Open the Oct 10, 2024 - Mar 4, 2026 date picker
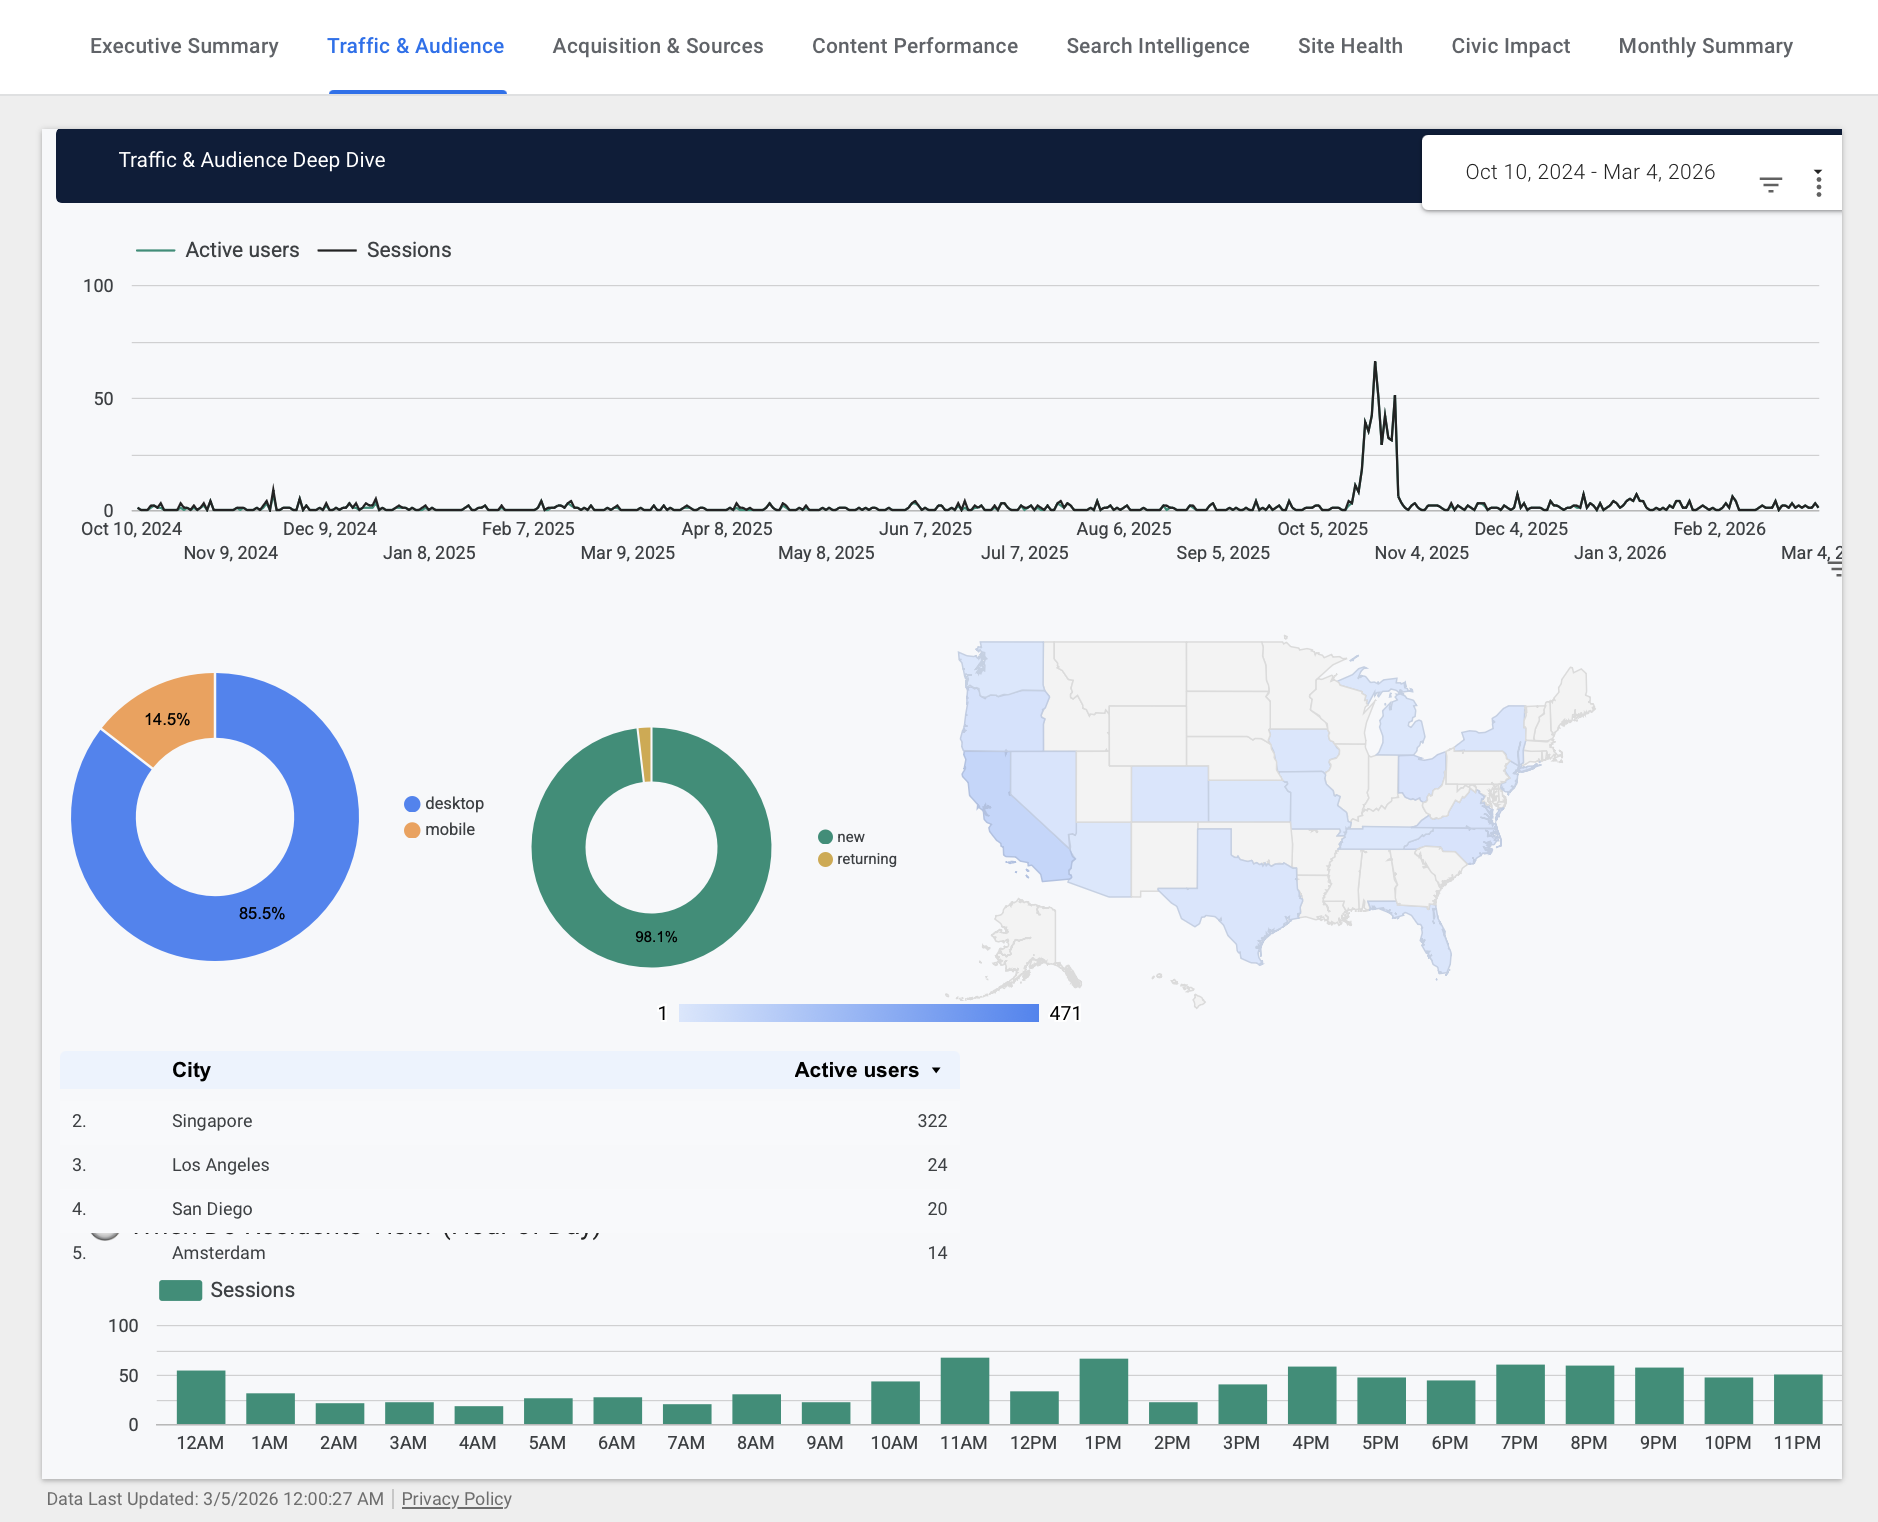The width and height of the screenshot is (1878, 1522). point(1589,172)
